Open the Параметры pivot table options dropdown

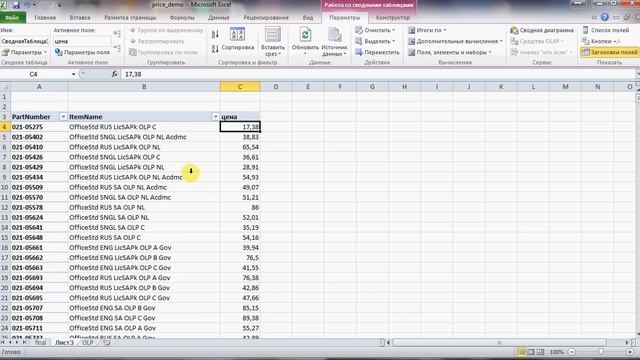(x=24, y=52)
